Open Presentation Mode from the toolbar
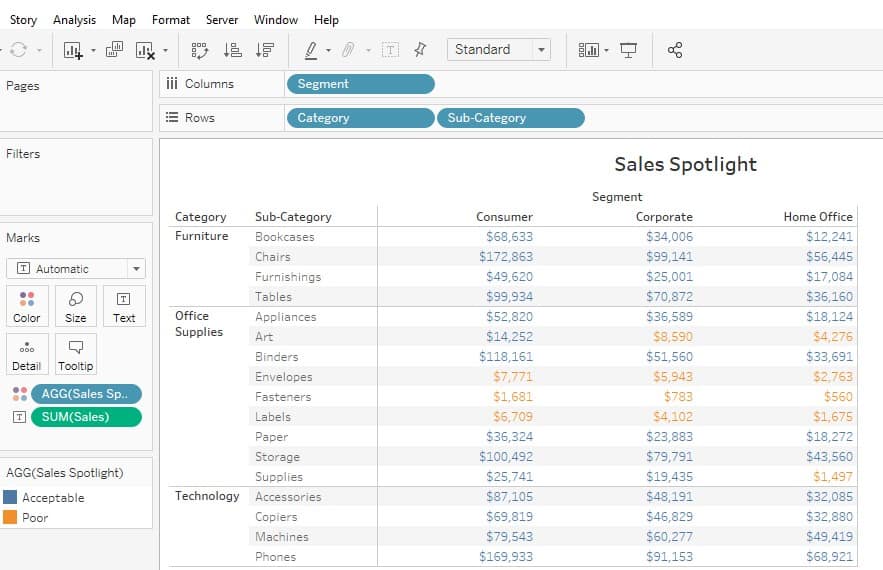883x570 pixels. click(628, 50)
